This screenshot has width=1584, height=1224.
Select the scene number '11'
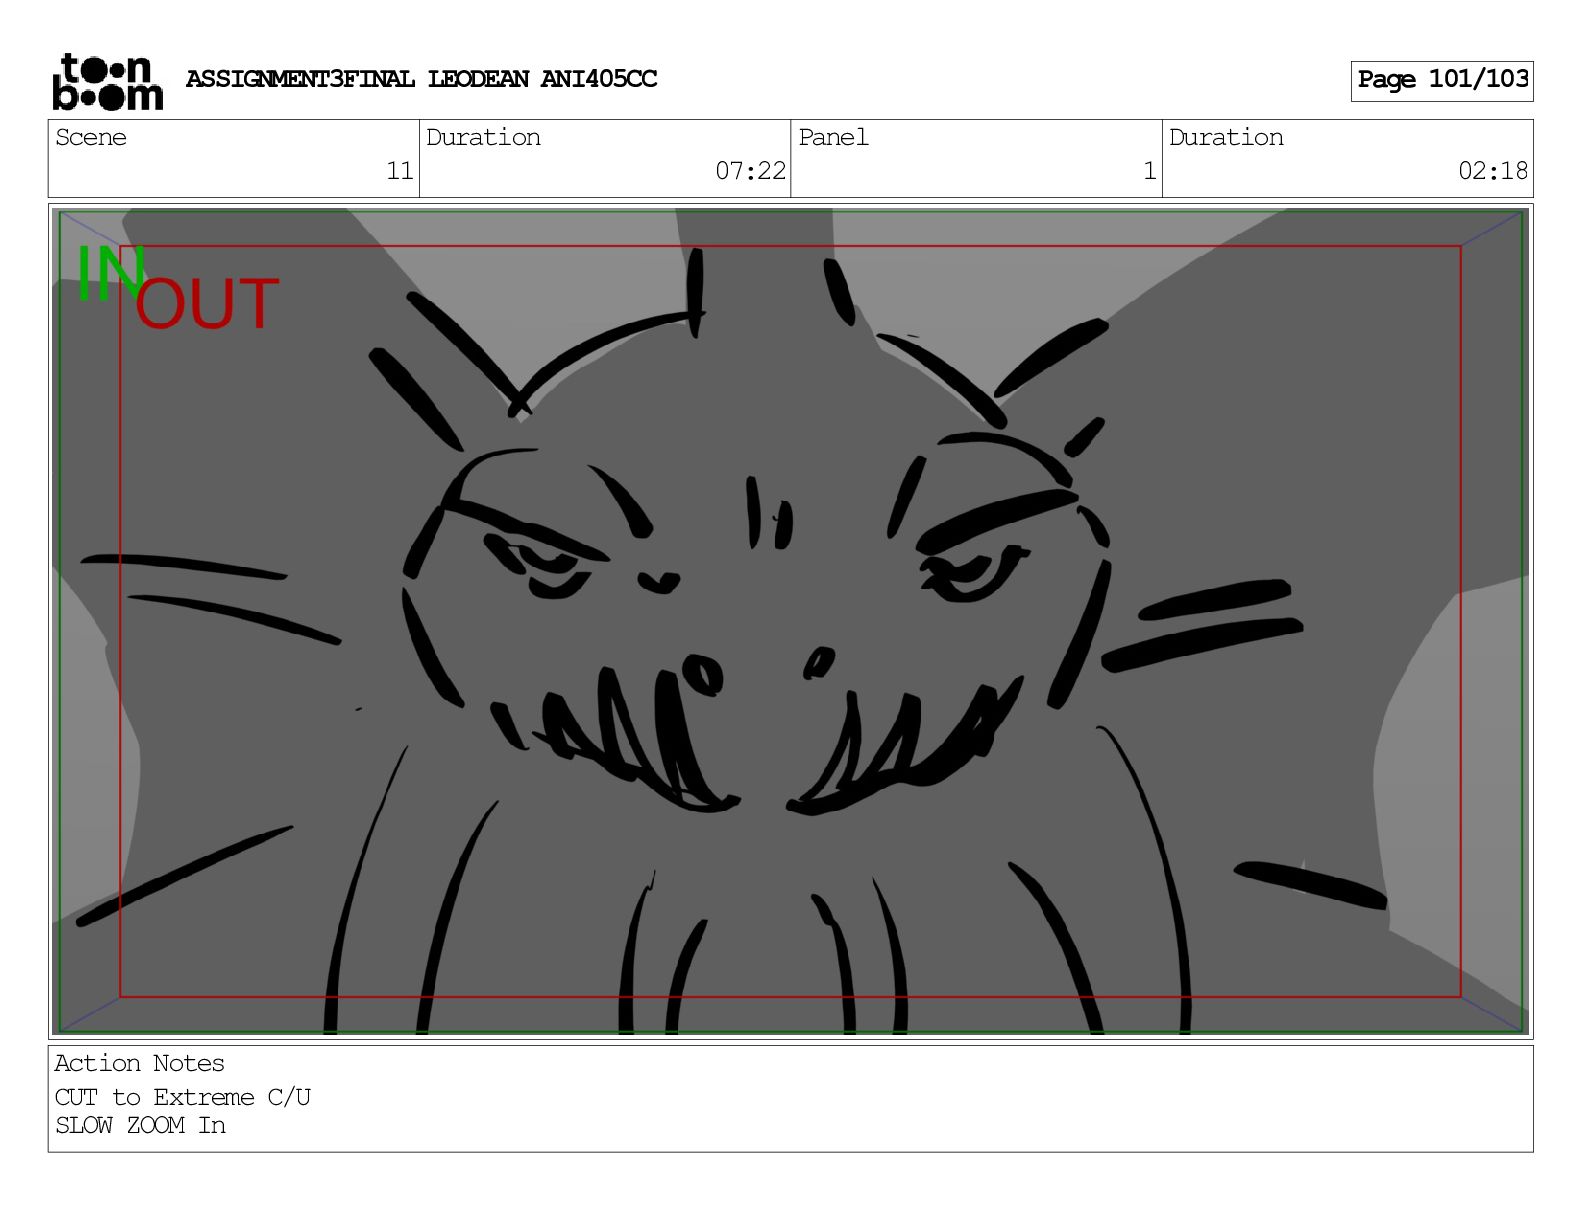point(400,171)
